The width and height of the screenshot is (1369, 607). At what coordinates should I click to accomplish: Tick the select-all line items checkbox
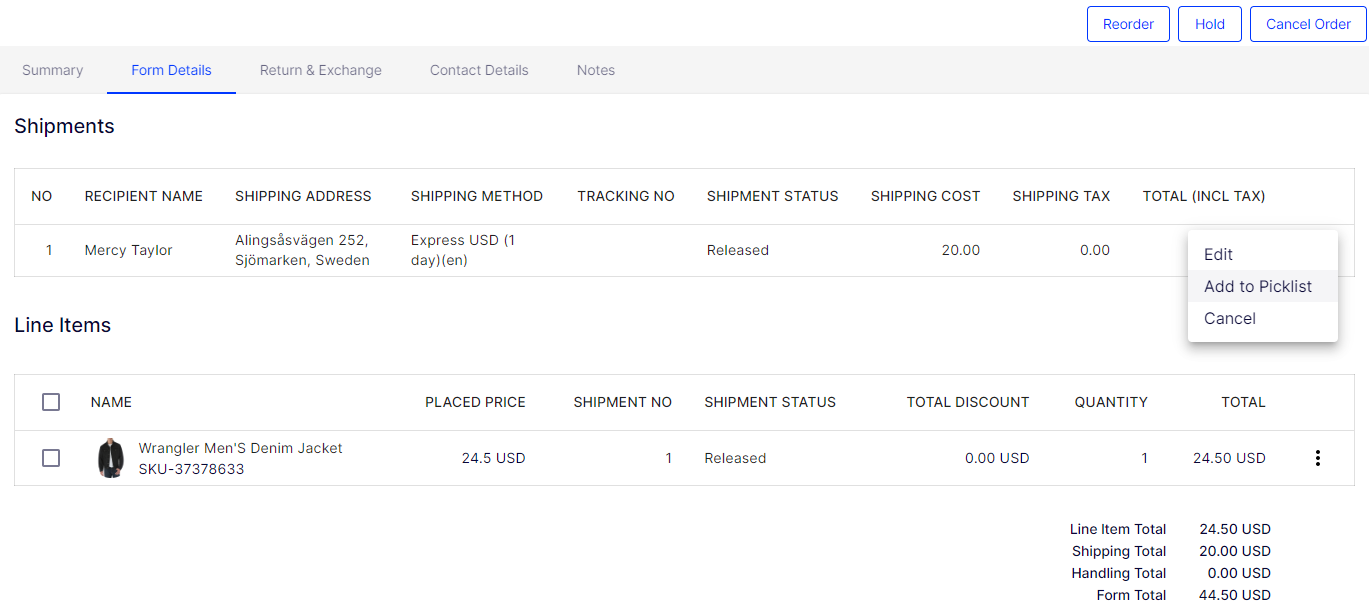click(51, 402)
